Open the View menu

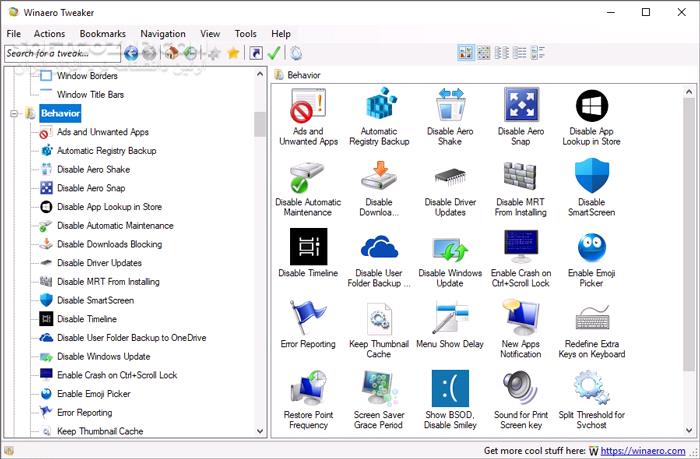click(210, 33)
